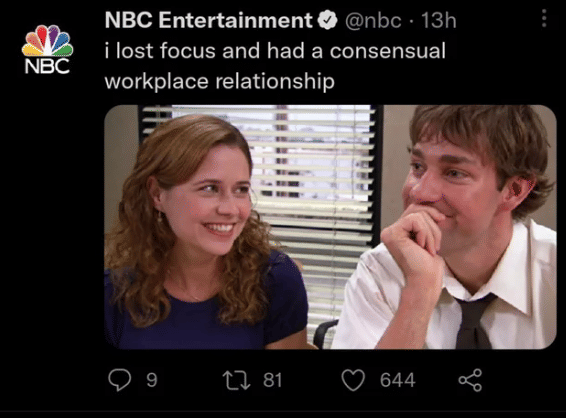566x418 pixels.
Task: Open the reply speech bubble icon
Action: coord(119,380)
